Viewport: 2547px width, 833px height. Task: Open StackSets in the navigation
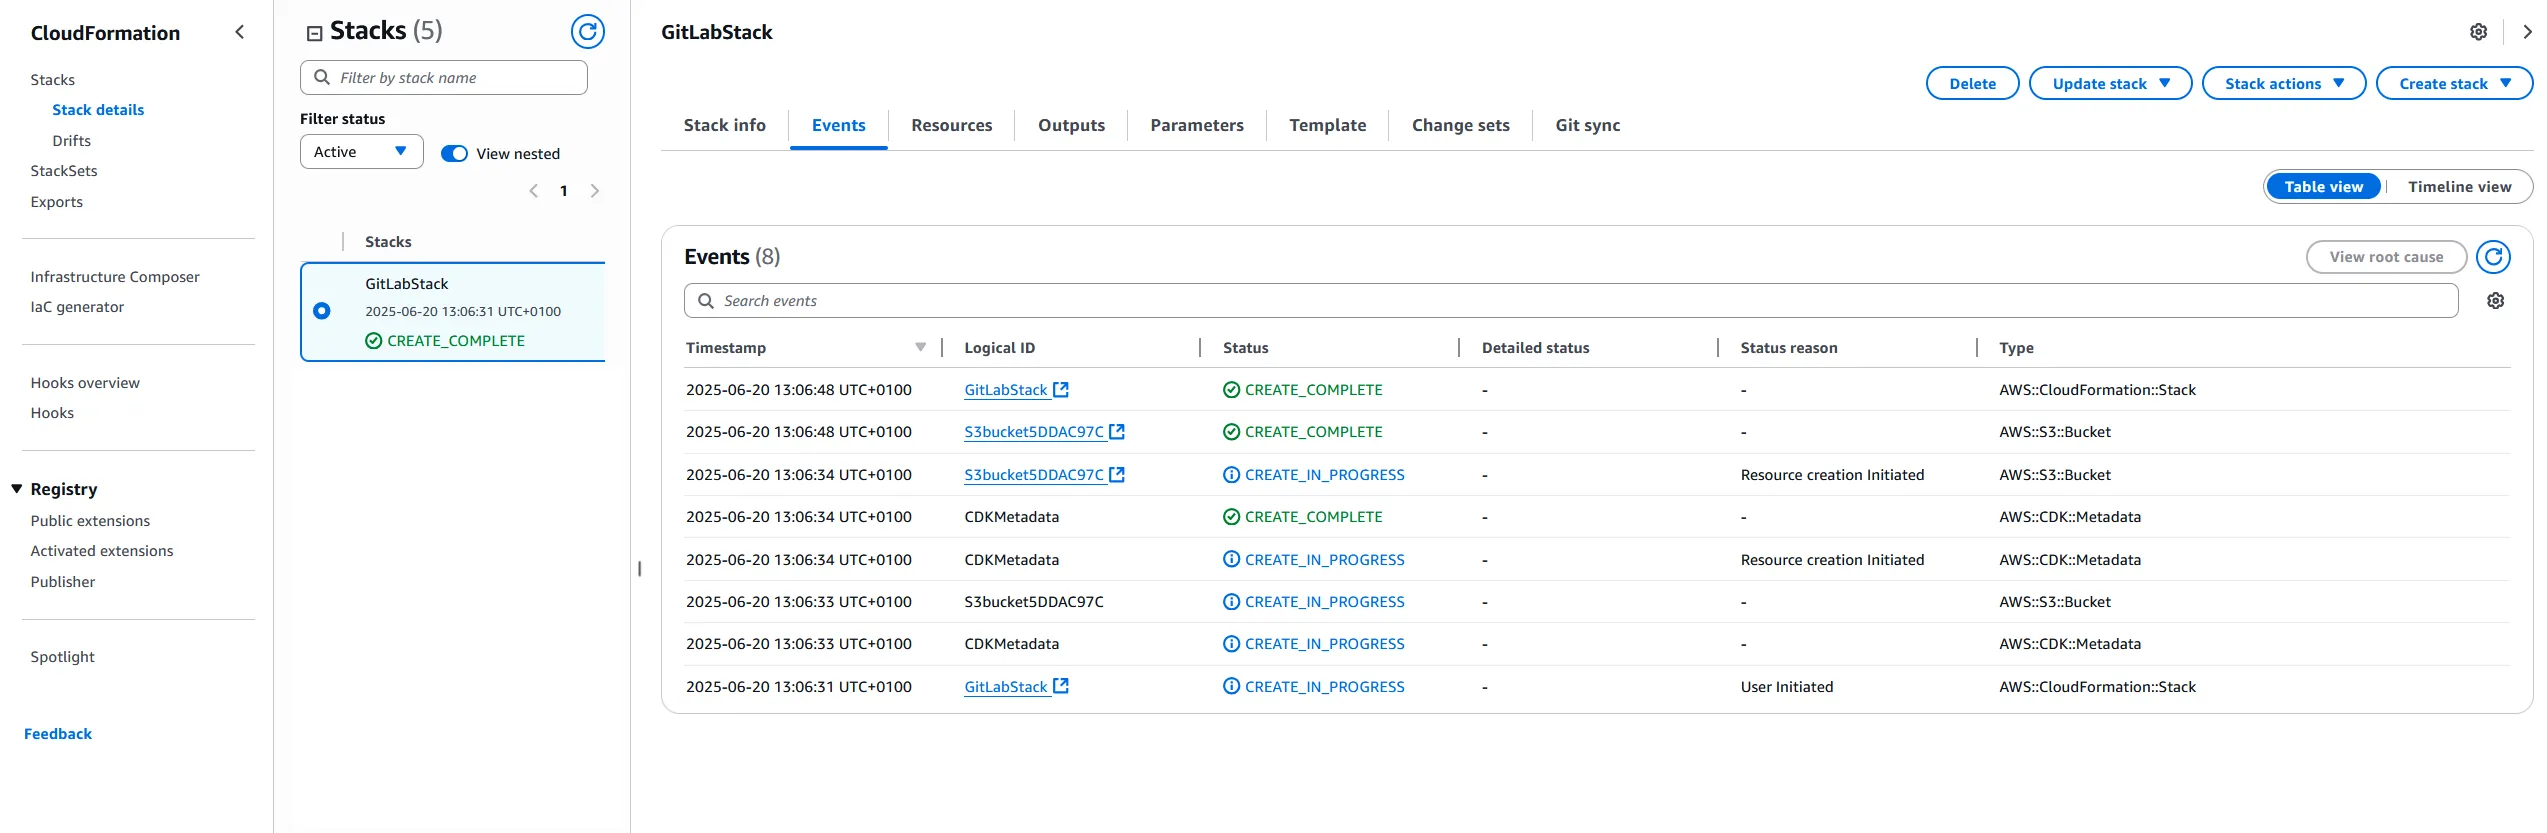click(64, 171)
